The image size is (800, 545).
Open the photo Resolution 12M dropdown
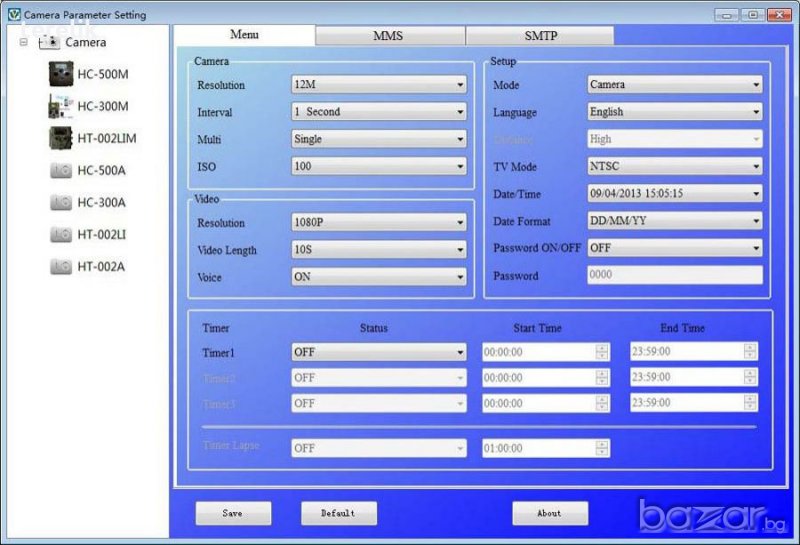click(x=379, y=85)
